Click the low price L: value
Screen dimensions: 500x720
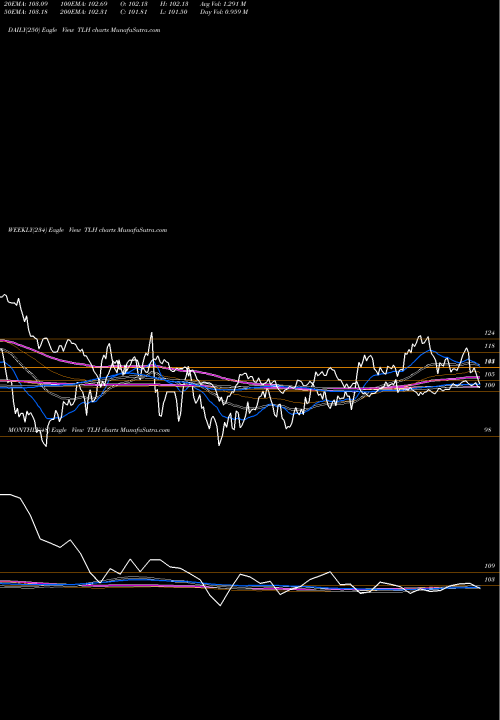click(x=174, y=12)
